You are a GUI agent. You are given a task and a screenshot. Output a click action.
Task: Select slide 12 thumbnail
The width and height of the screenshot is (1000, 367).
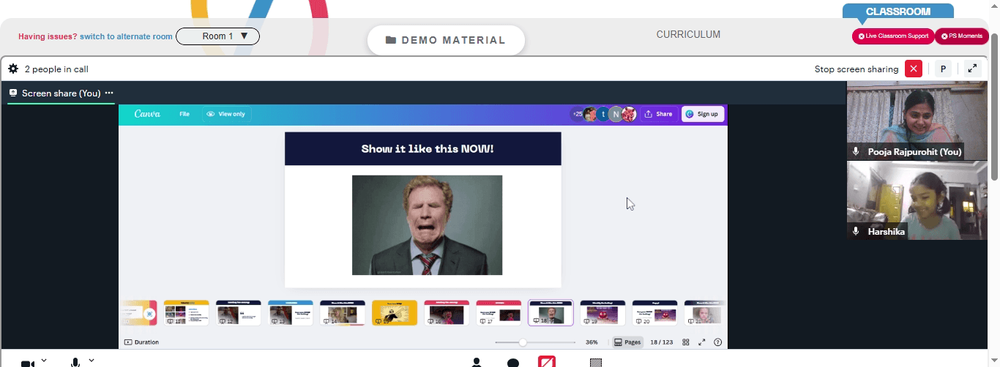pyautogui.click(x=239, y=313)
